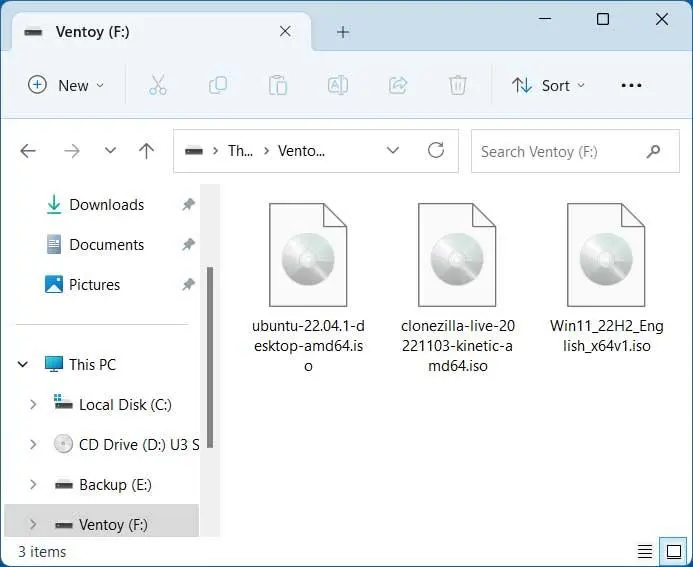Open the New dropdown menu
This screenshot has width=693, height=567.
66,85
